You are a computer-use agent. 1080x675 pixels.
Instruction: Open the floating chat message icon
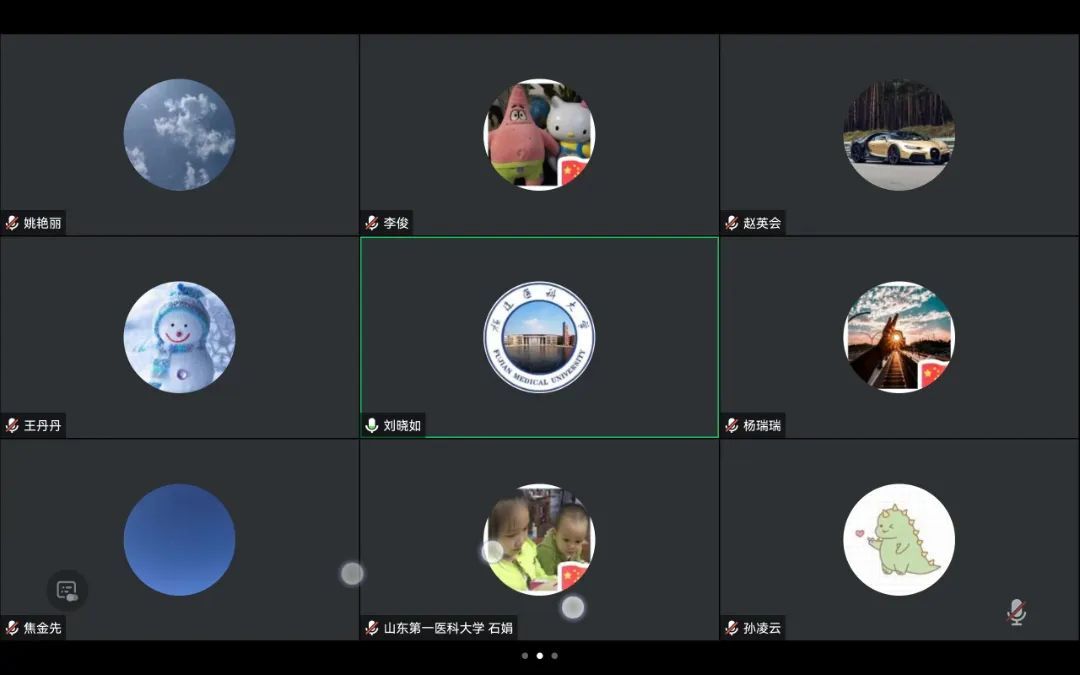point(67,590)
